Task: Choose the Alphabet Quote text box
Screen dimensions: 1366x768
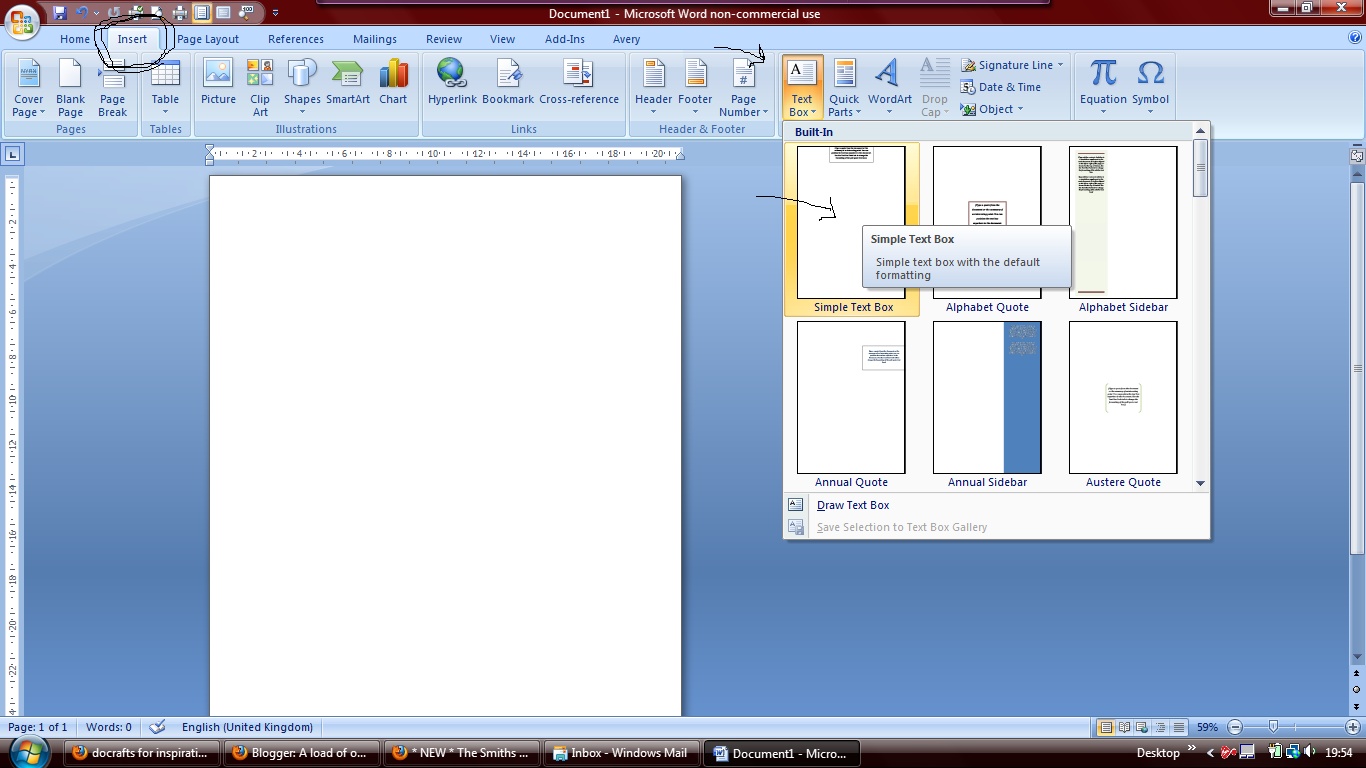Action: 987,229
